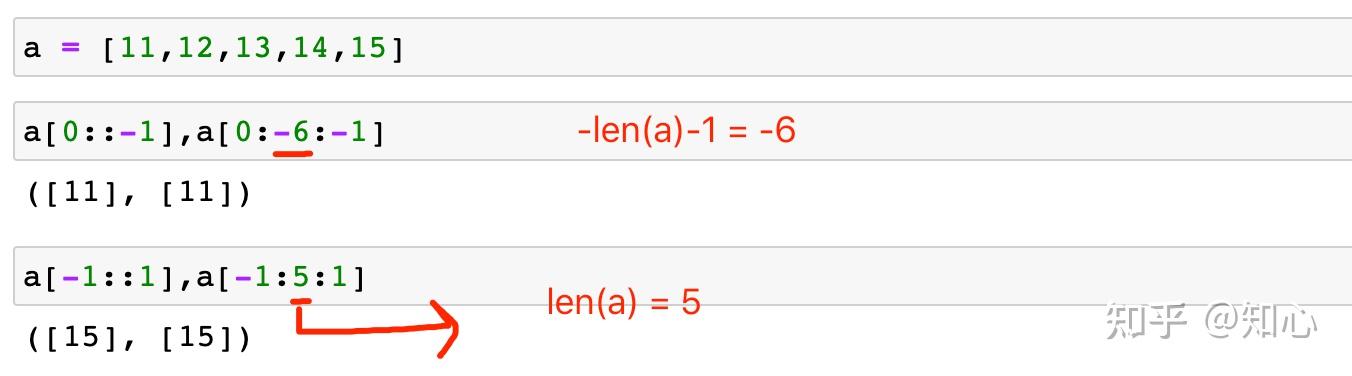Click the underlined -6 in second cell
The image size is (1352, 376).
291,132
